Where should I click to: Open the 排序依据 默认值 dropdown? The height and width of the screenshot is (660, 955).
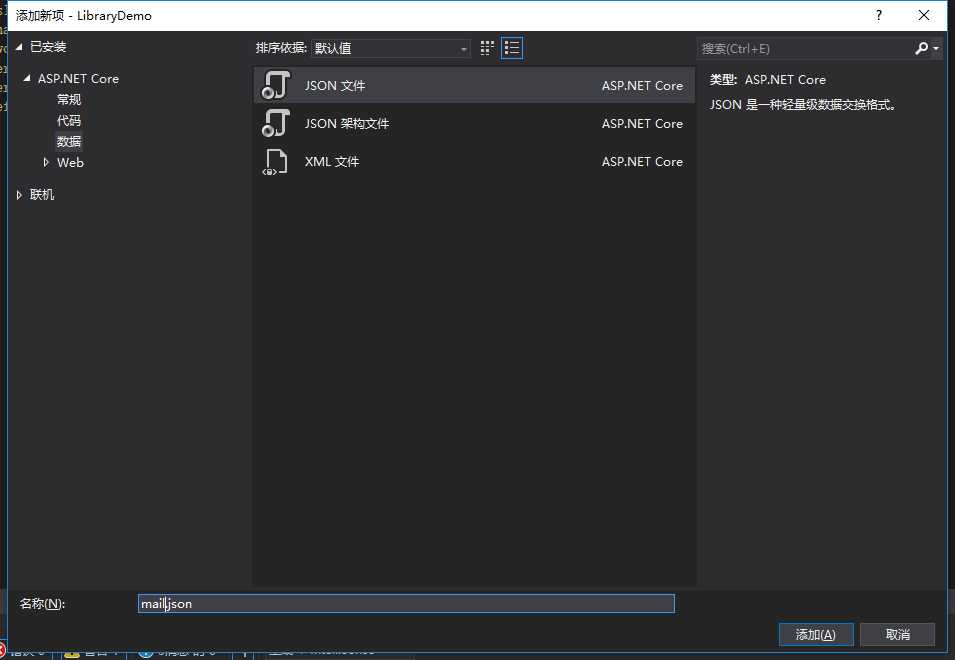point(390,48)
